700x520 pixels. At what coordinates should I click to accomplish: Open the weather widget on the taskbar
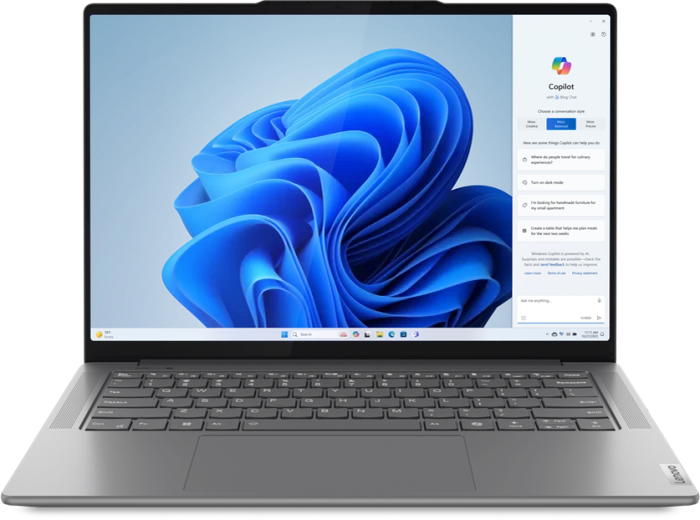click(104, 334)
